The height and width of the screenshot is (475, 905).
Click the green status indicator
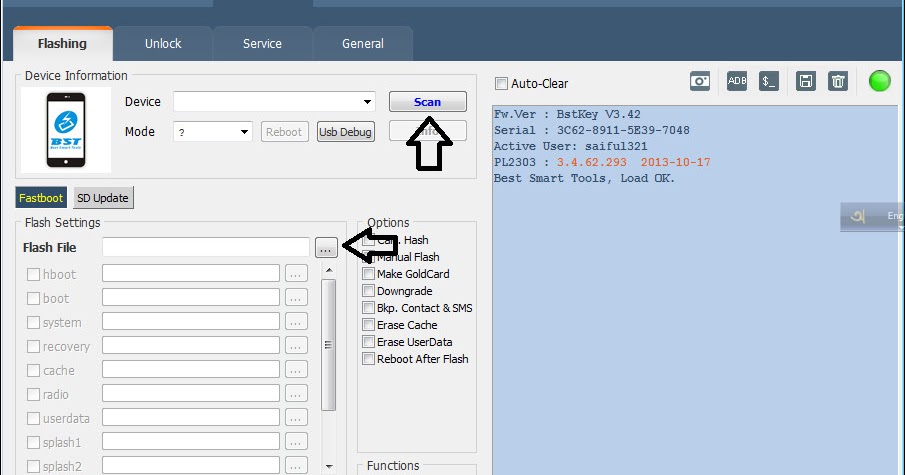pyautogui.click(x=880, y=81)
